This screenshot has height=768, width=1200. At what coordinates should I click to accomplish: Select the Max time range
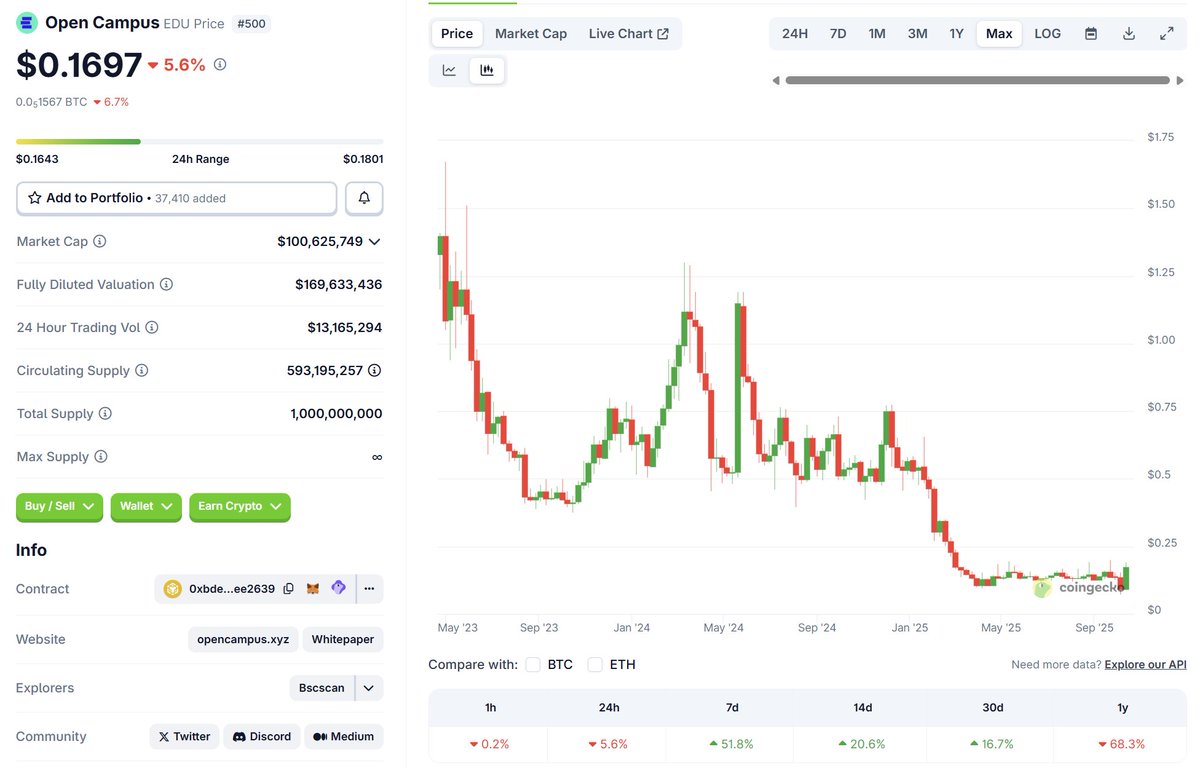(x=999, y=34)
